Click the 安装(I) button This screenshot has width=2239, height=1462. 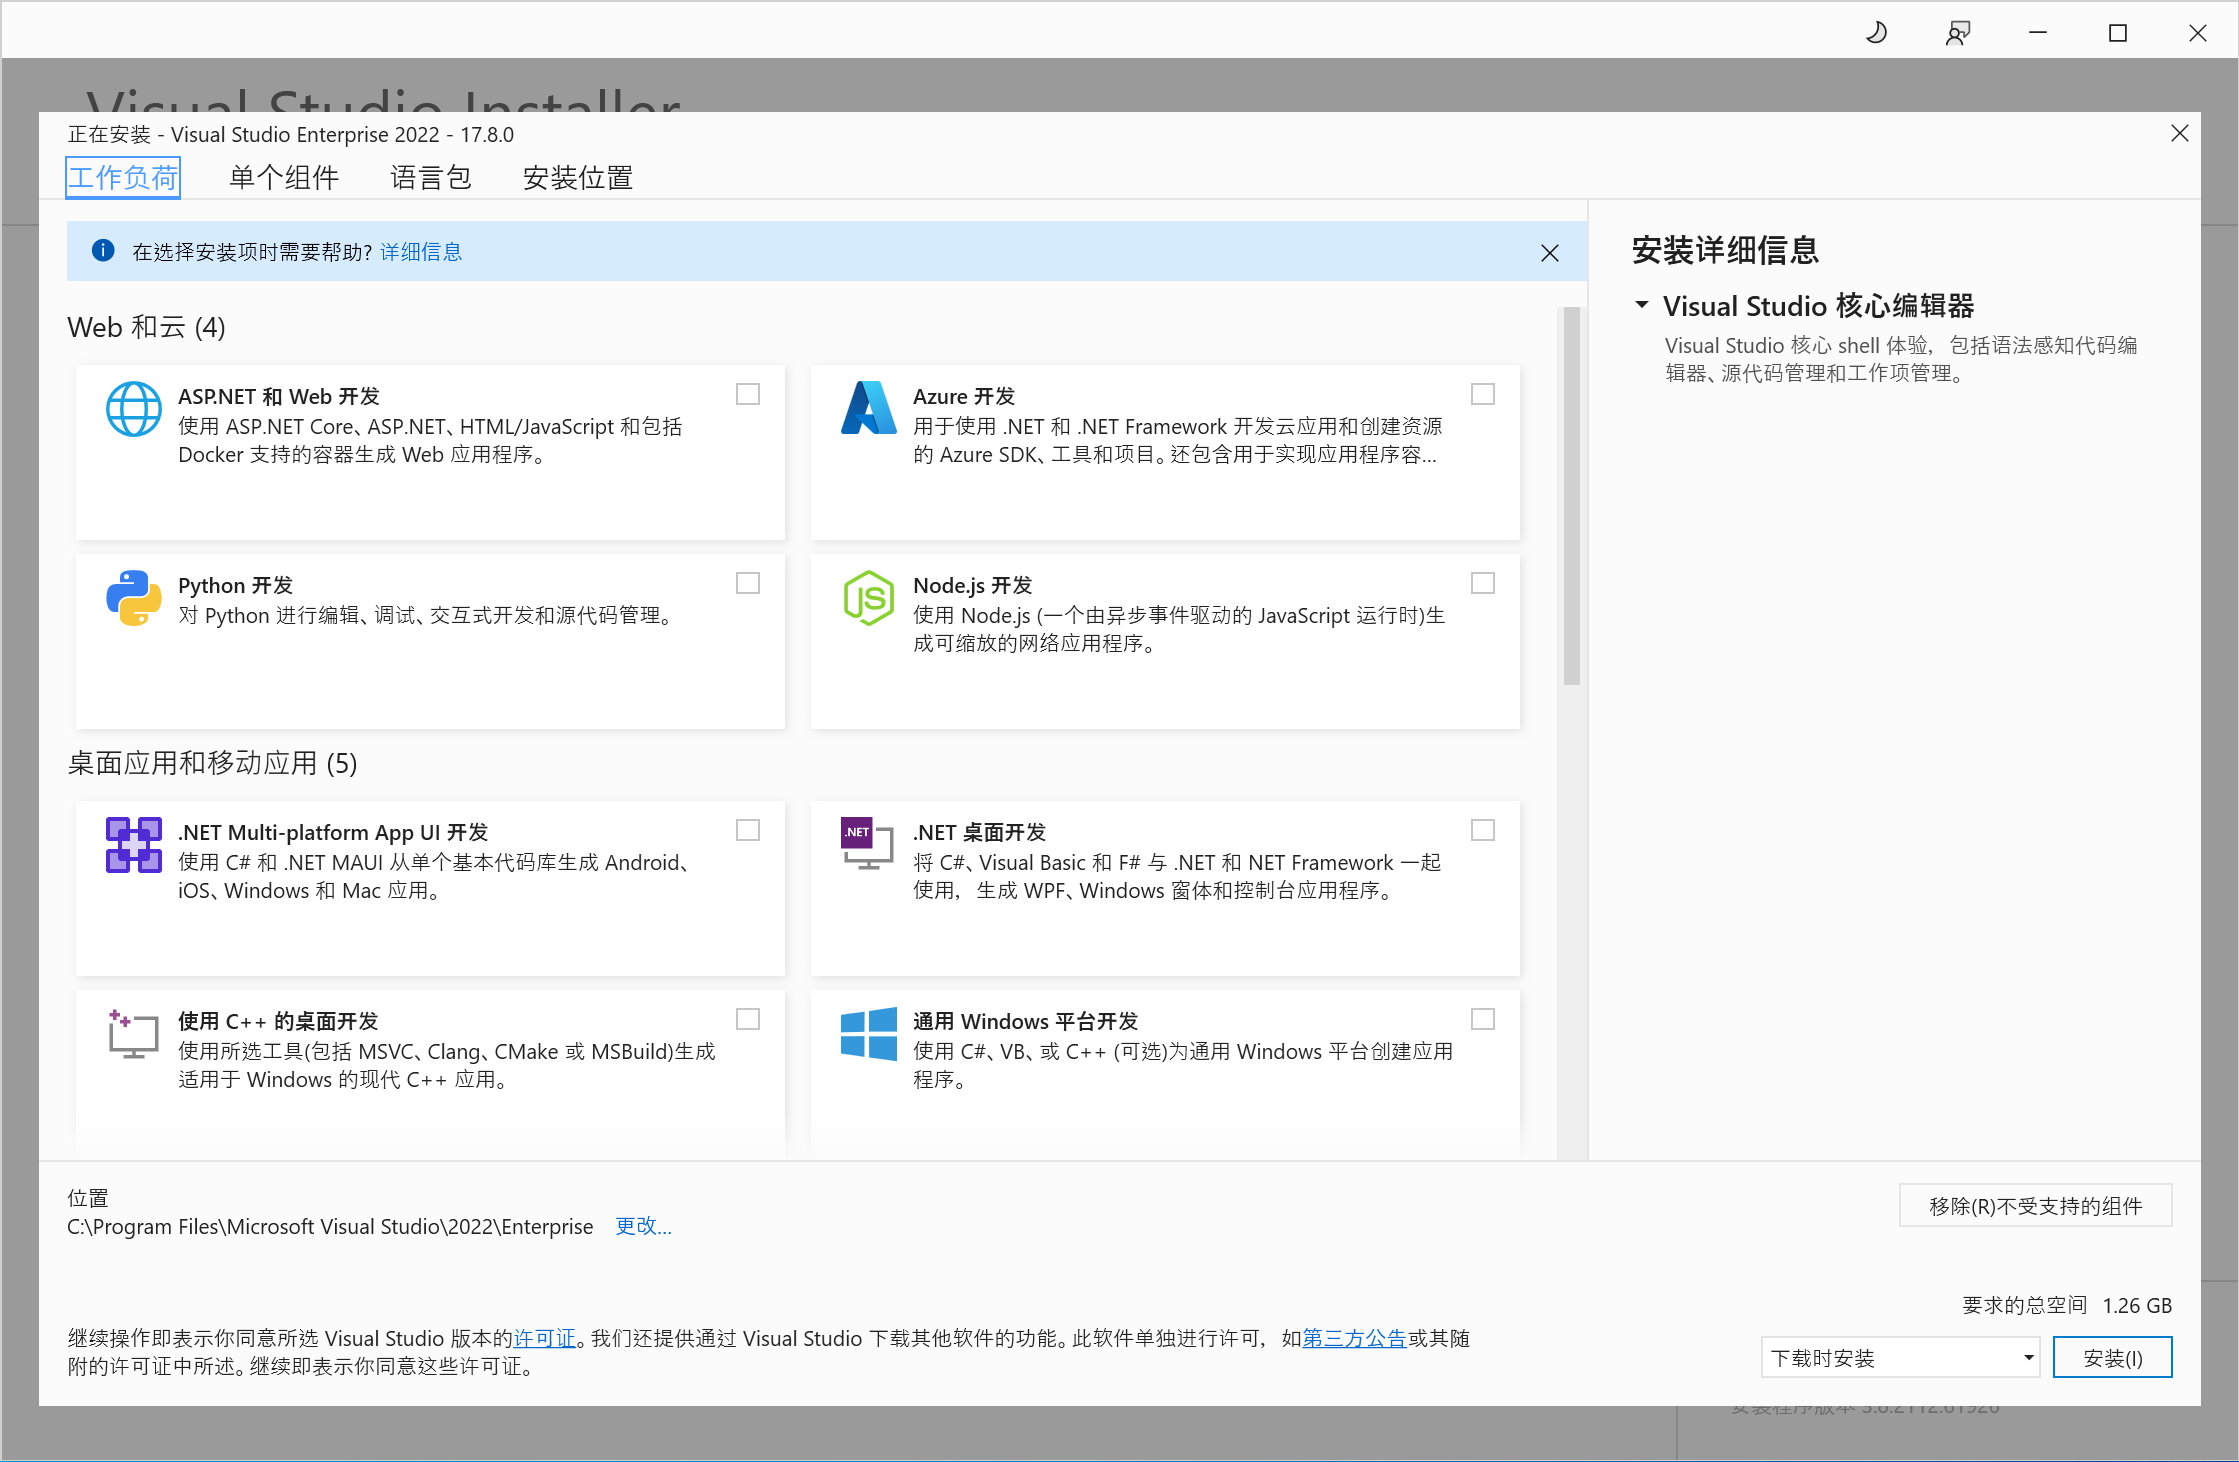tap(2112, 1357)
